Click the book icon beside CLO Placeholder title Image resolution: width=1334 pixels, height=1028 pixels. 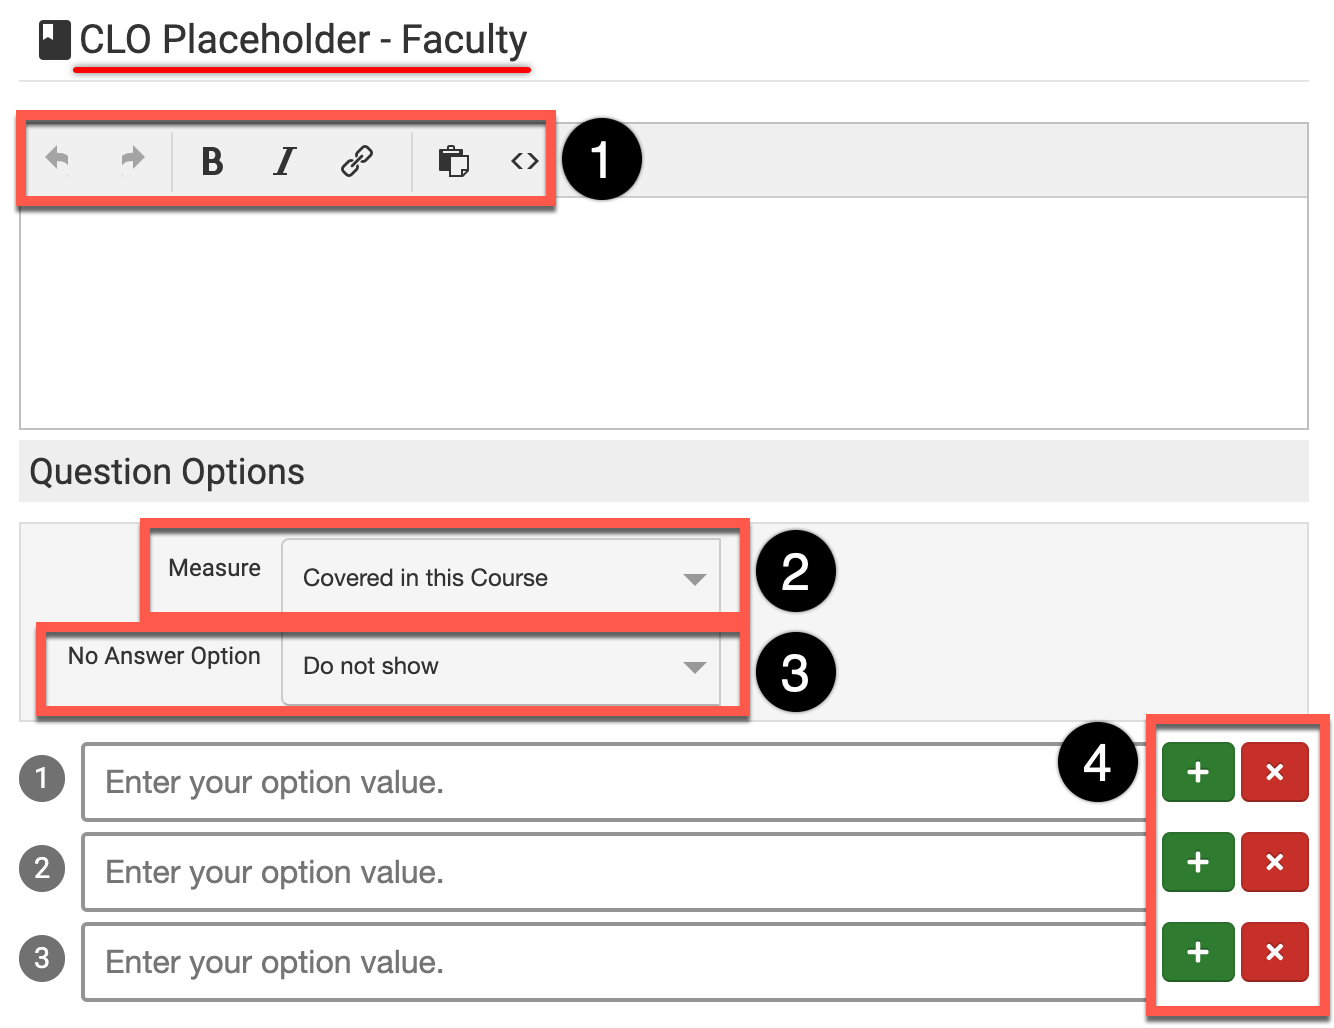[54, 41]
